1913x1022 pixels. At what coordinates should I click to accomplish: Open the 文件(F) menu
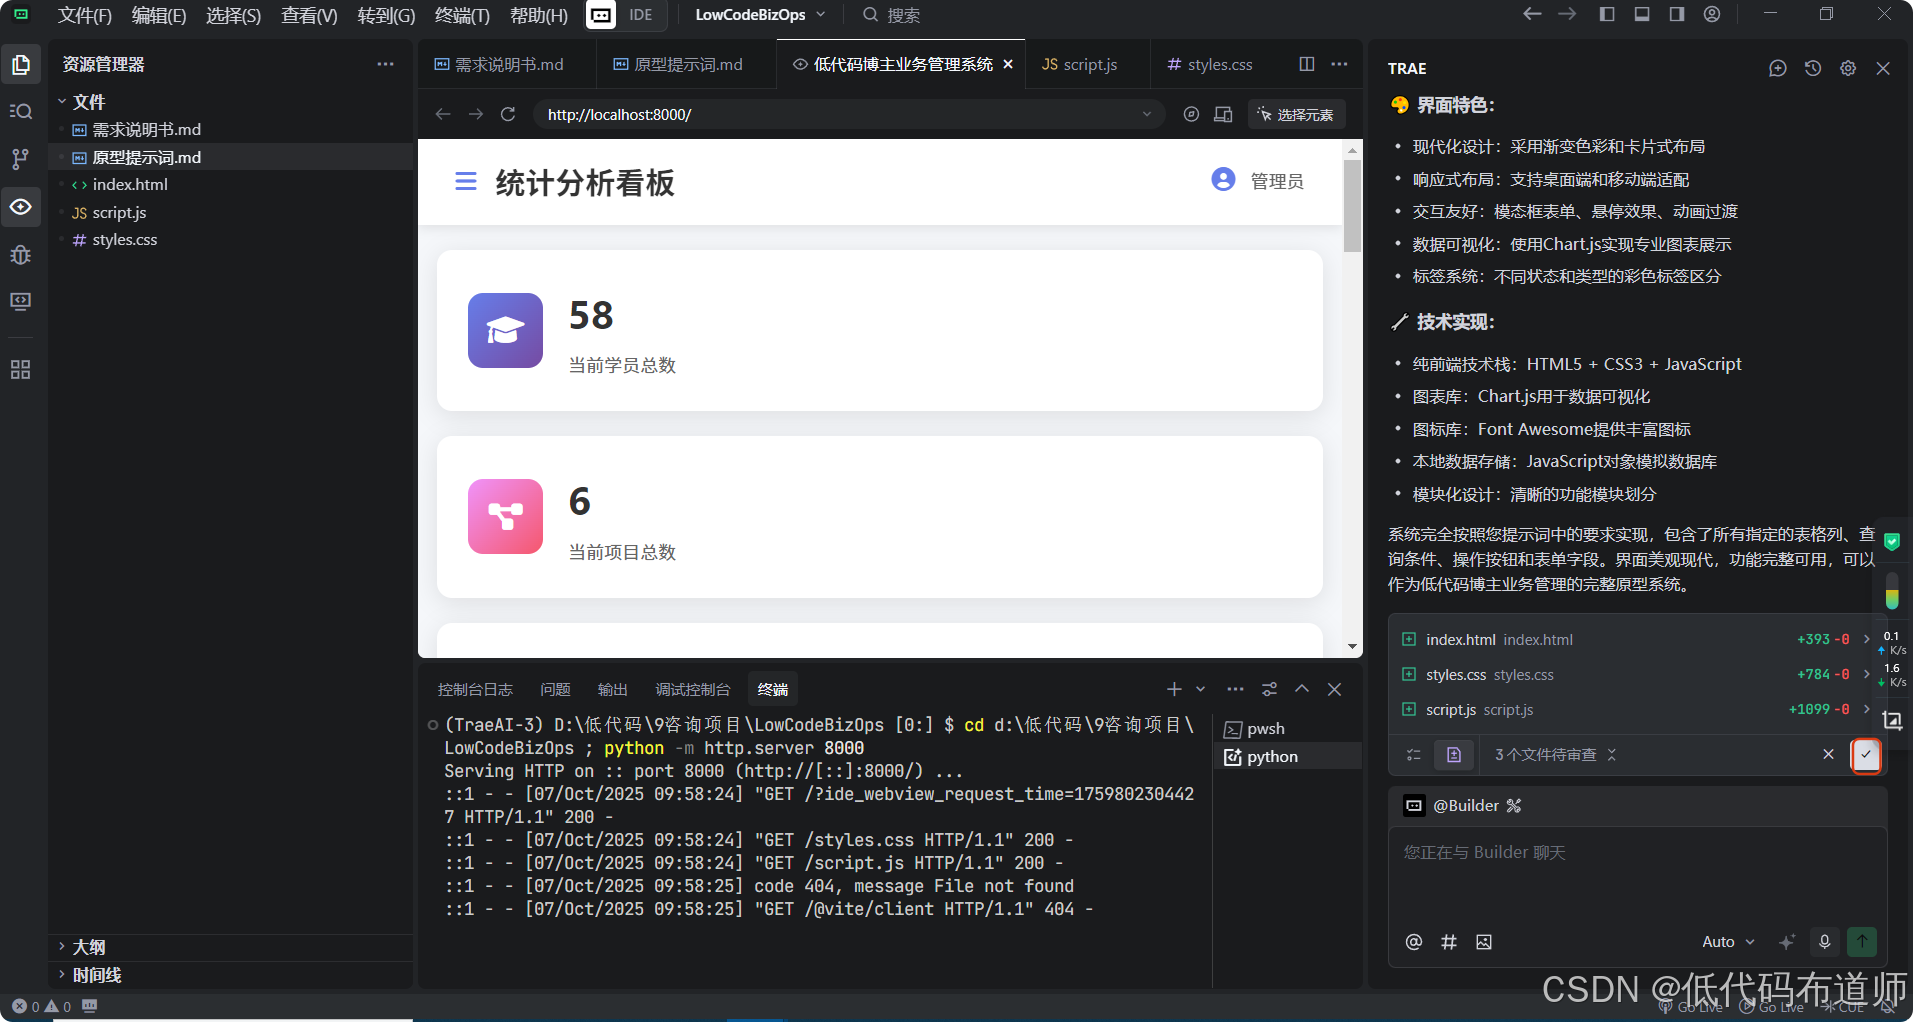pyautogui.click(x=85, y=15)
